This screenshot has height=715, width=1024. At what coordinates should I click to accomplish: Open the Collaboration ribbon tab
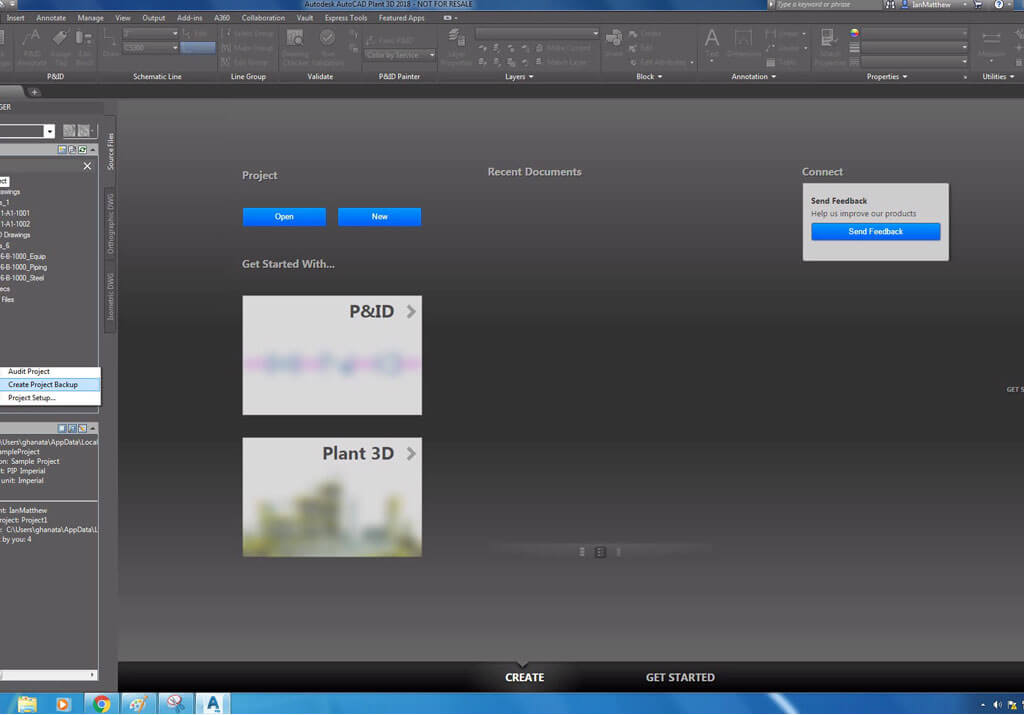pyautogui.click(x=263, y=18)
